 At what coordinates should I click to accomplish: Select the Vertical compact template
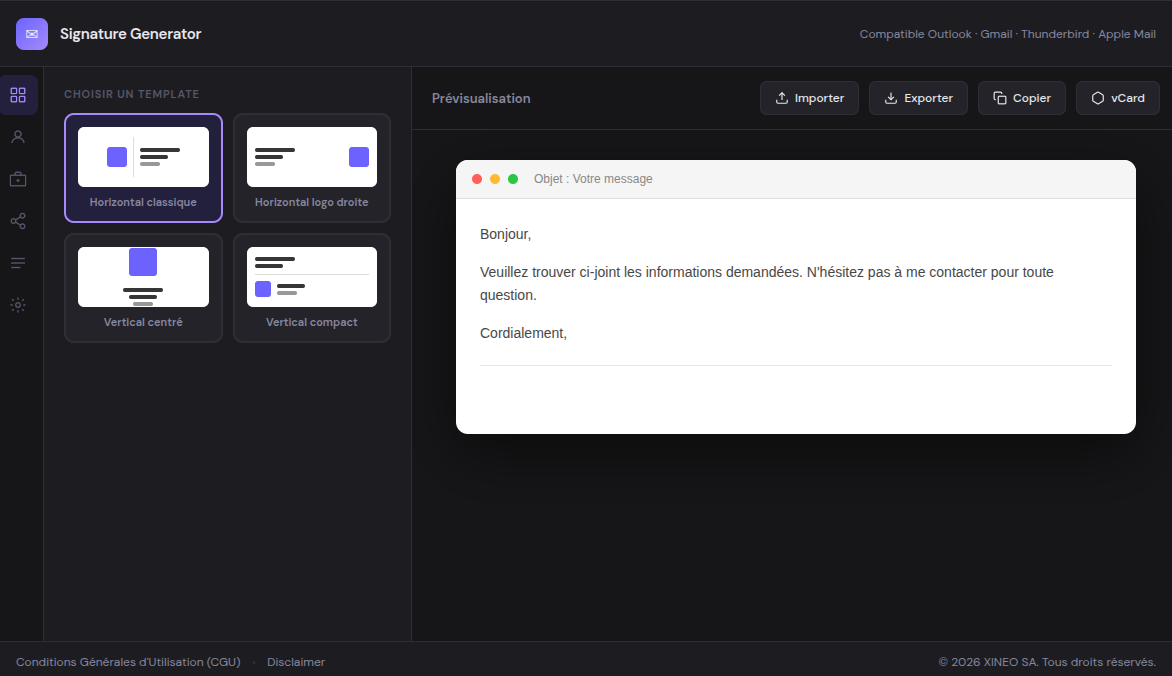[x=312, y=288]
